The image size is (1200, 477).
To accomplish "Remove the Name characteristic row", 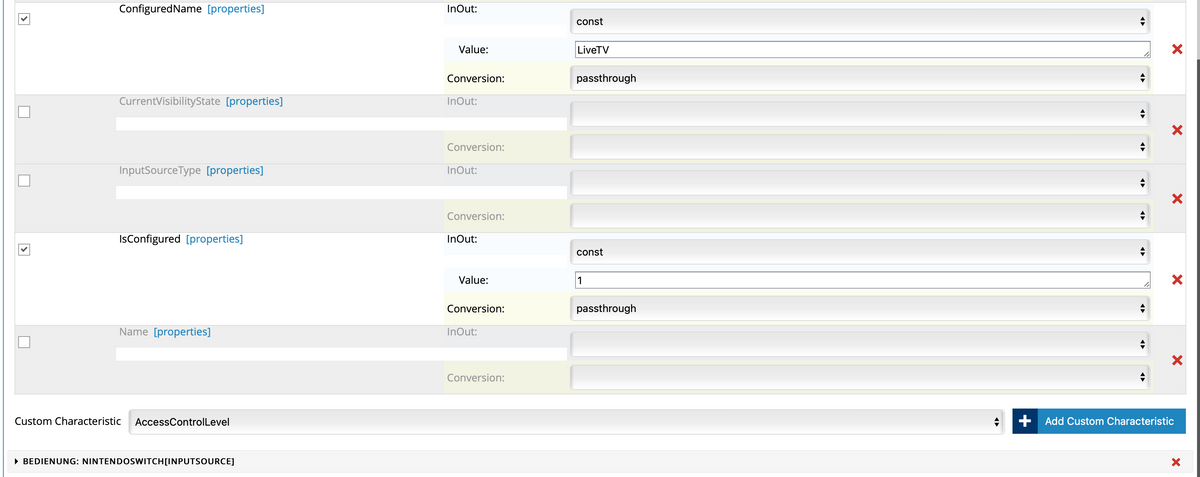I will (x=1177, y=360).
